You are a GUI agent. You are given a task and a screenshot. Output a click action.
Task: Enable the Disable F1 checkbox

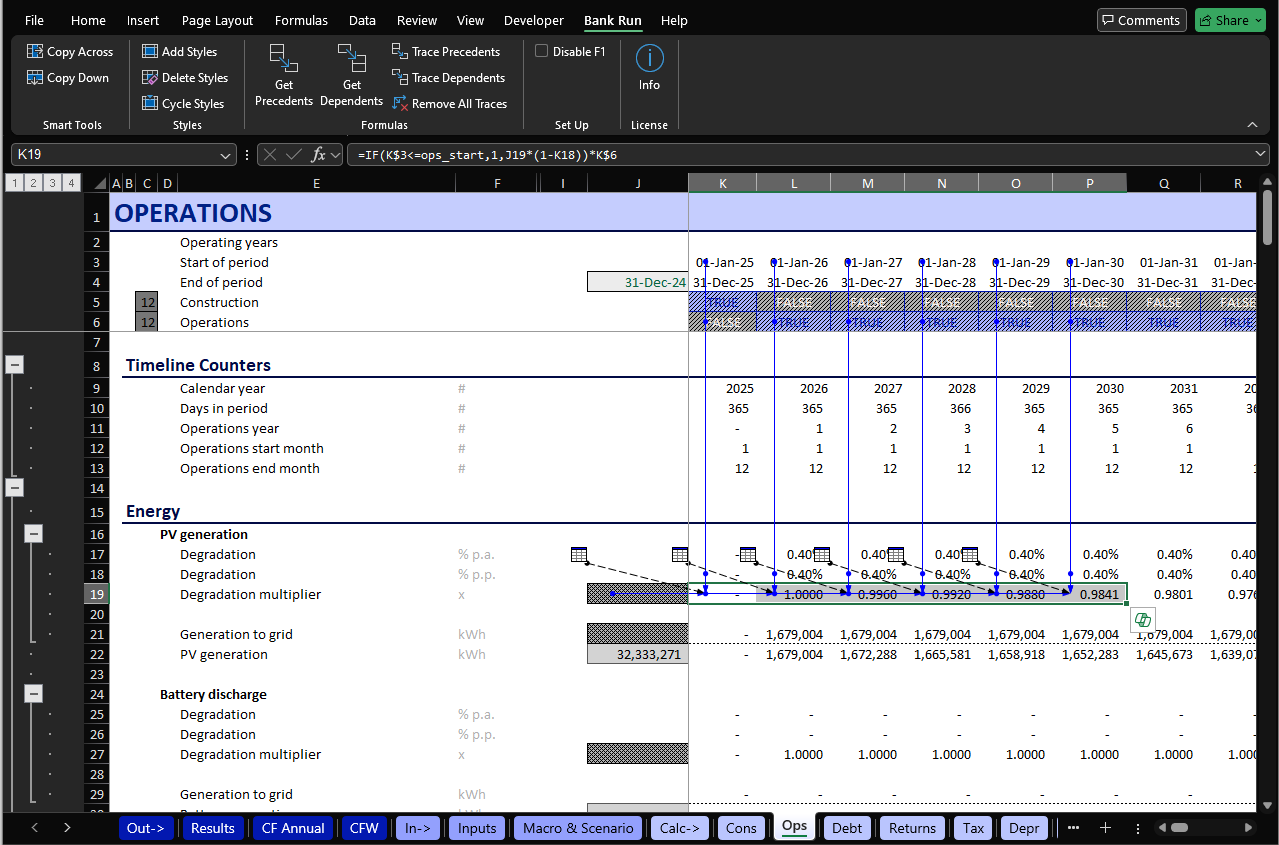pos(542,52)
